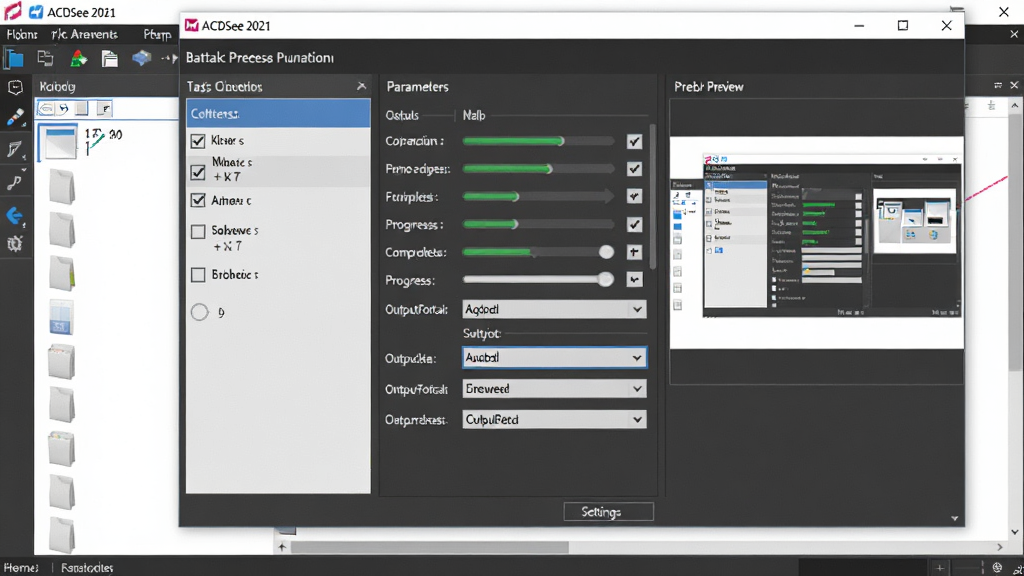Open the Flobns menu
The width and height of the screenshot is (1024, 576).
[x=22, y=34]
